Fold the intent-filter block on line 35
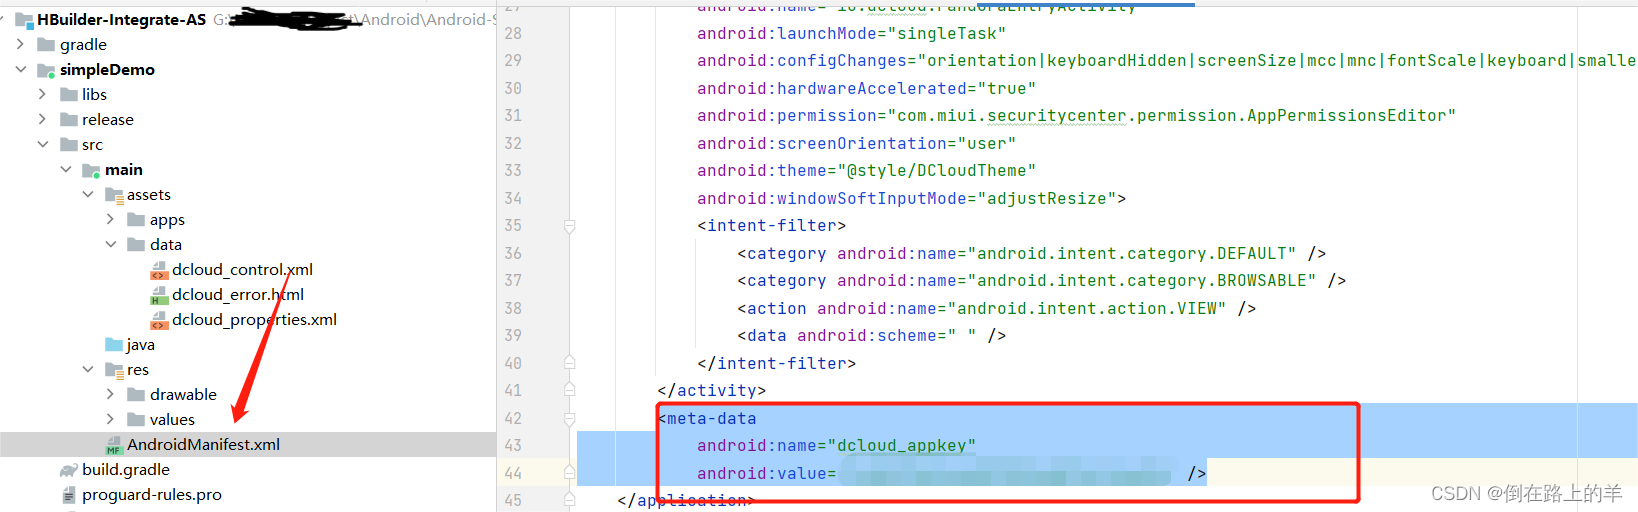 tap(569, 226)
